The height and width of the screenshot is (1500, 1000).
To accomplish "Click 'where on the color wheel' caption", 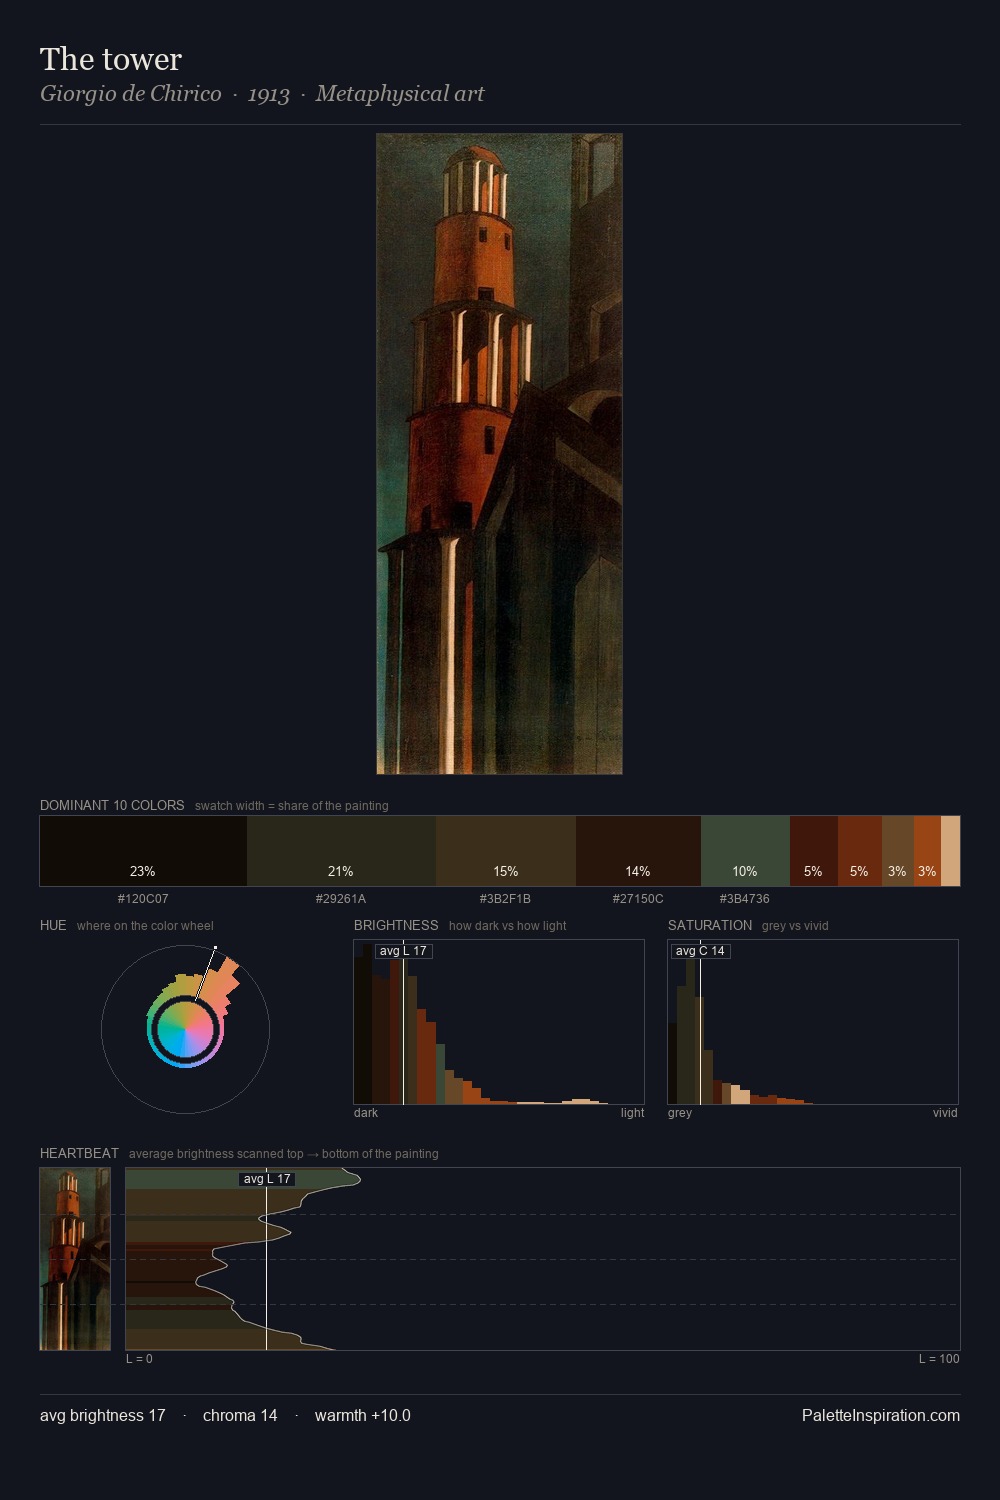I will click(145, 926).
